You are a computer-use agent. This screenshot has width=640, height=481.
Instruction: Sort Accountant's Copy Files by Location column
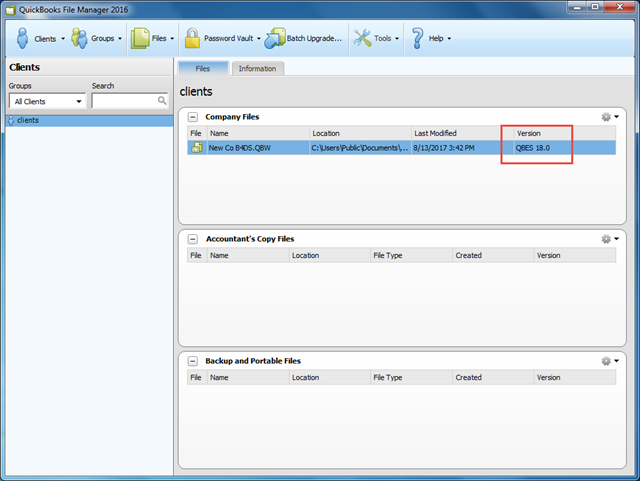[330, 255]
